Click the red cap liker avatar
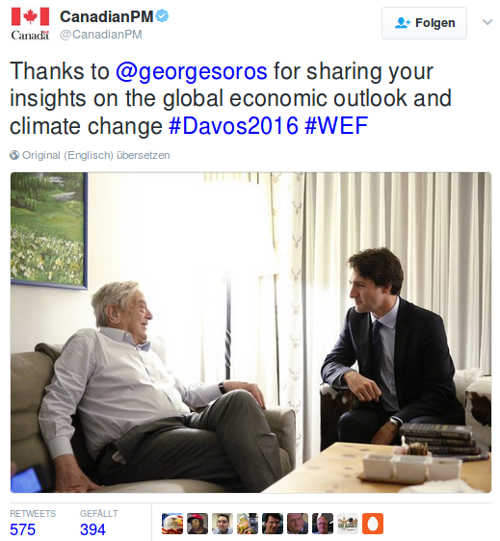This screenshot has width=500, height=541. 197,523
